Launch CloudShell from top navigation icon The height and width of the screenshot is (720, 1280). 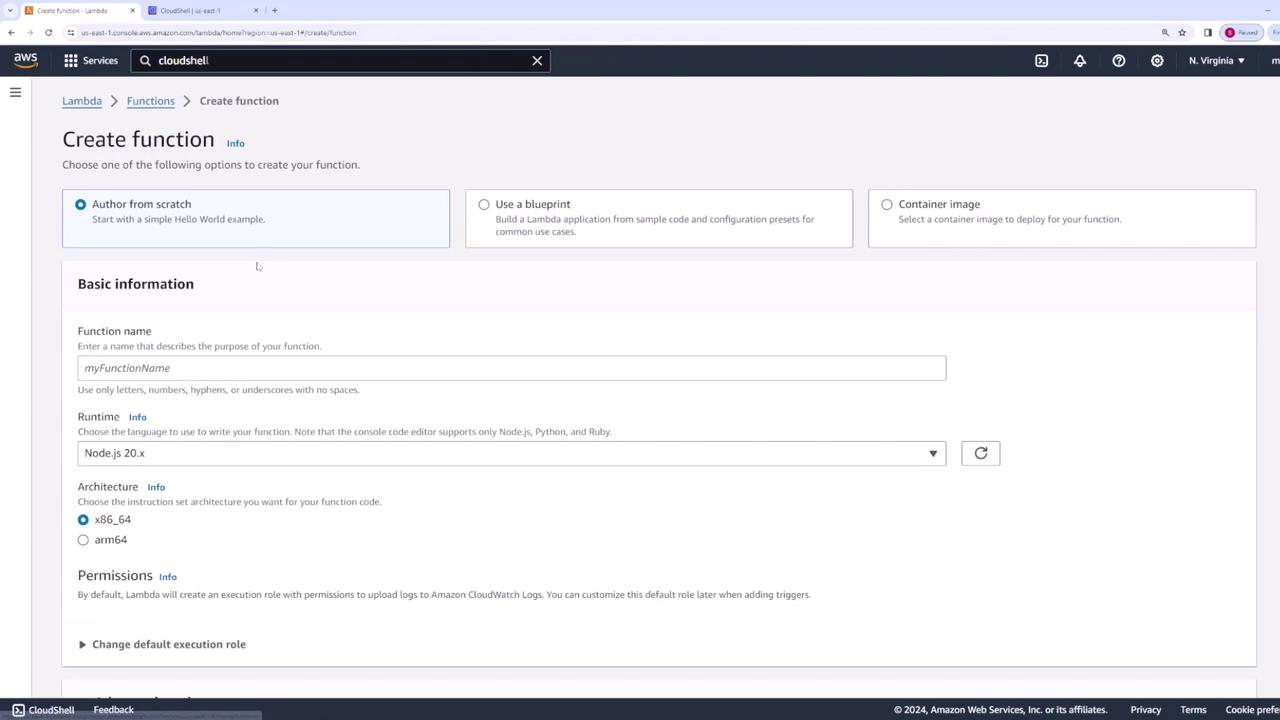(1041, 61)
